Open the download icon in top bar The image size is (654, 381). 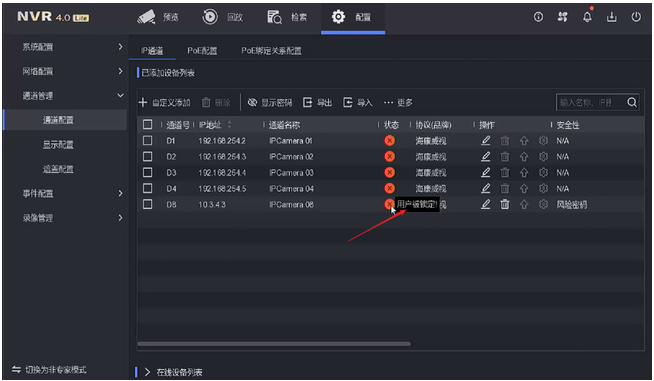[x=611, y=17]
